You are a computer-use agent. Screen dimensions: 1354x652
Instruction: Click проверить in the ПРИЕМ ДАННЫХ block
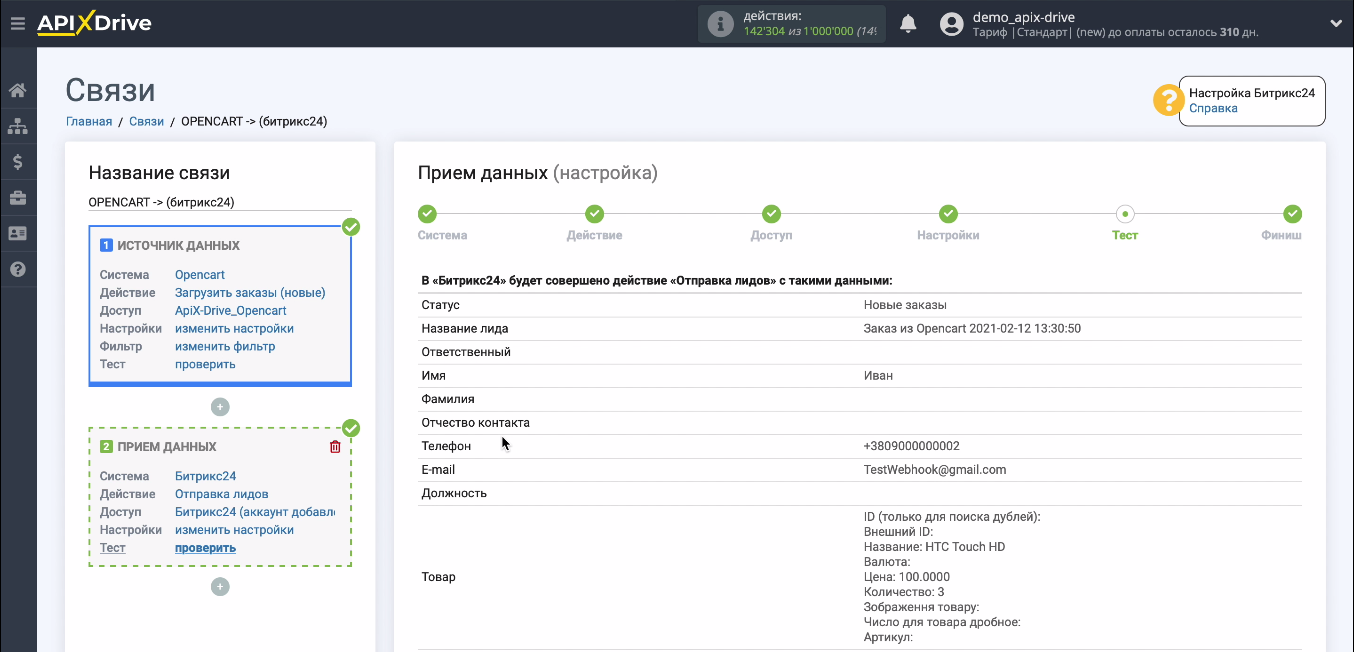[205, 548]
